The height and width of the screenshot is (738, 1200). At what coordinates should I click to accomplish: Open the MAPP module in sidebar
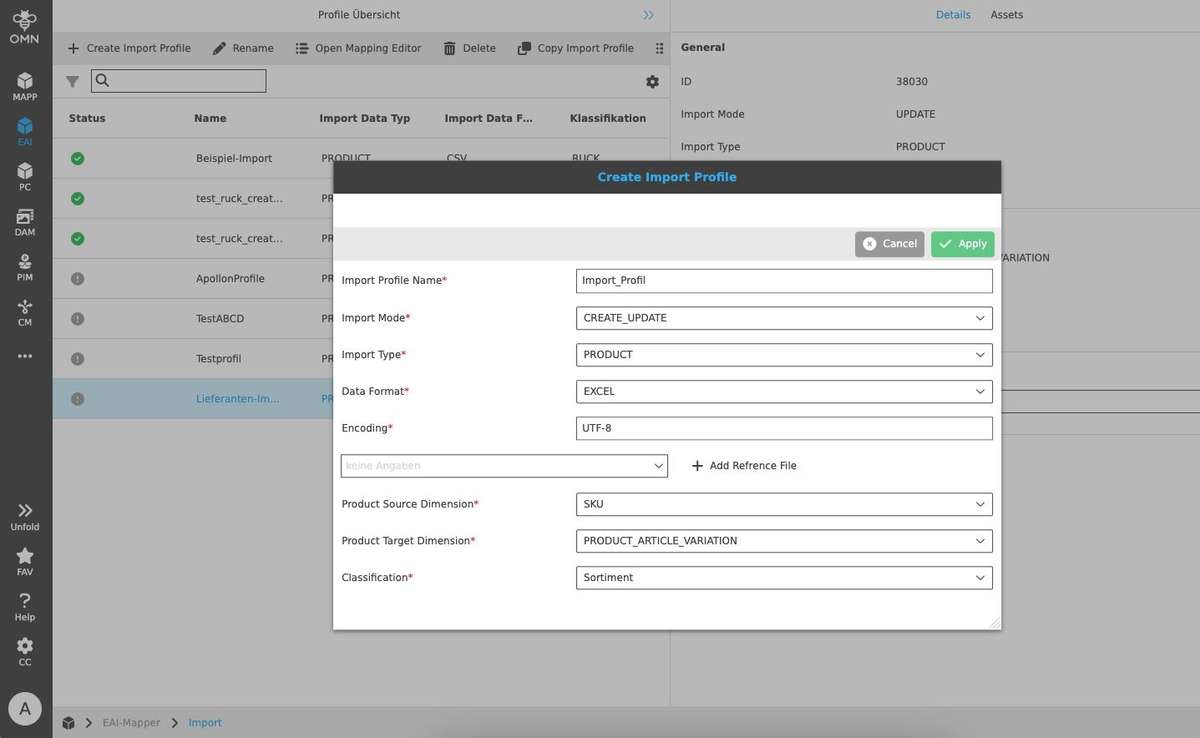coord(25,86)
